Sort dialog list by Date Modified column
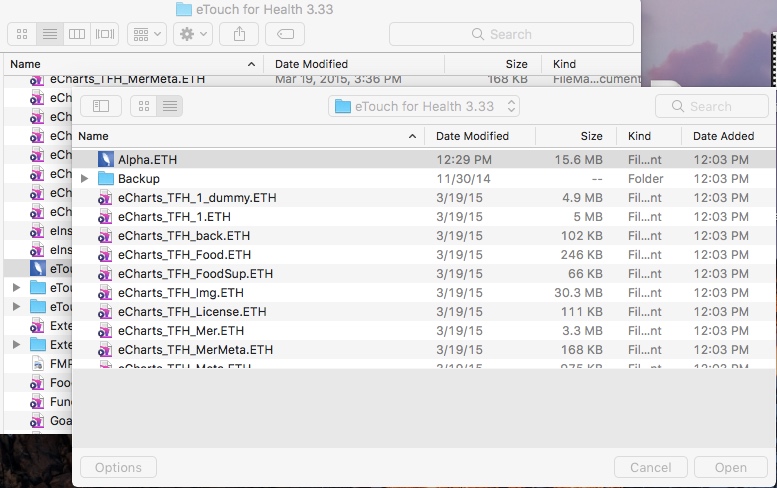This screenshot has width=777, height=488. tap(480, 136)
